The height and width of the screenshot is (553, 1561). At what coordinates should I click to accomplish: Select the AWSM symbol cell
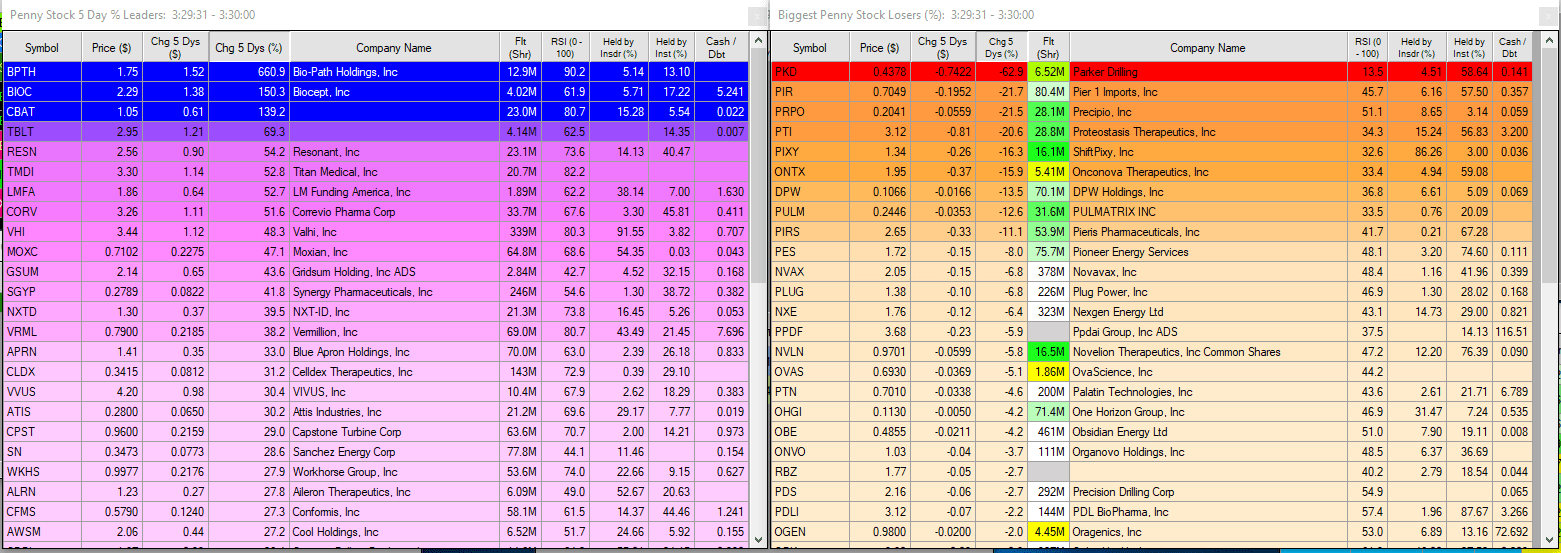(x=42, y=532)
